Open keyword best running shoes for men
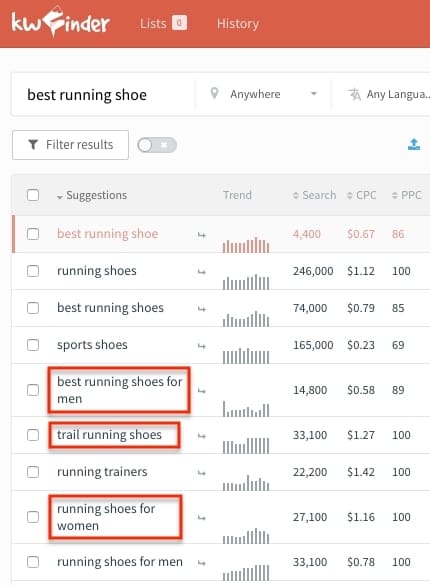This screenshot has height=585, width=430. coord(119,390)
